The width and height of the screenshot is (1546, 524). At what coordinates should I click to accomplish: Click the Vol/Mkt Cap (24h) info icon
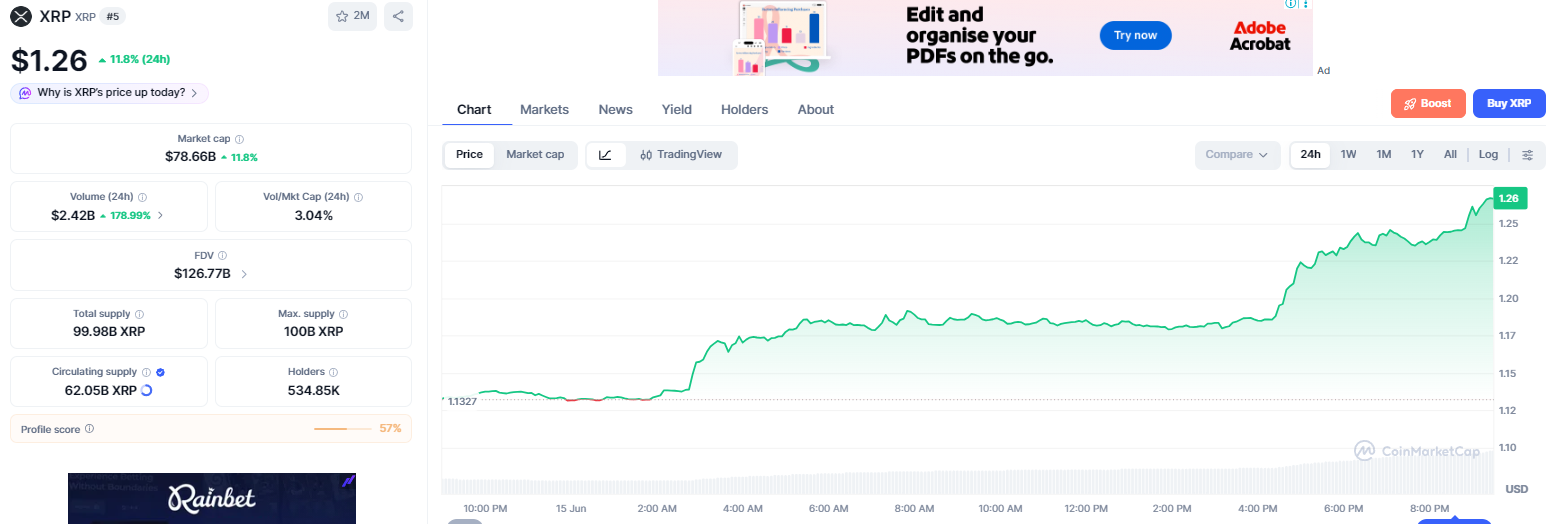(358, 197)
